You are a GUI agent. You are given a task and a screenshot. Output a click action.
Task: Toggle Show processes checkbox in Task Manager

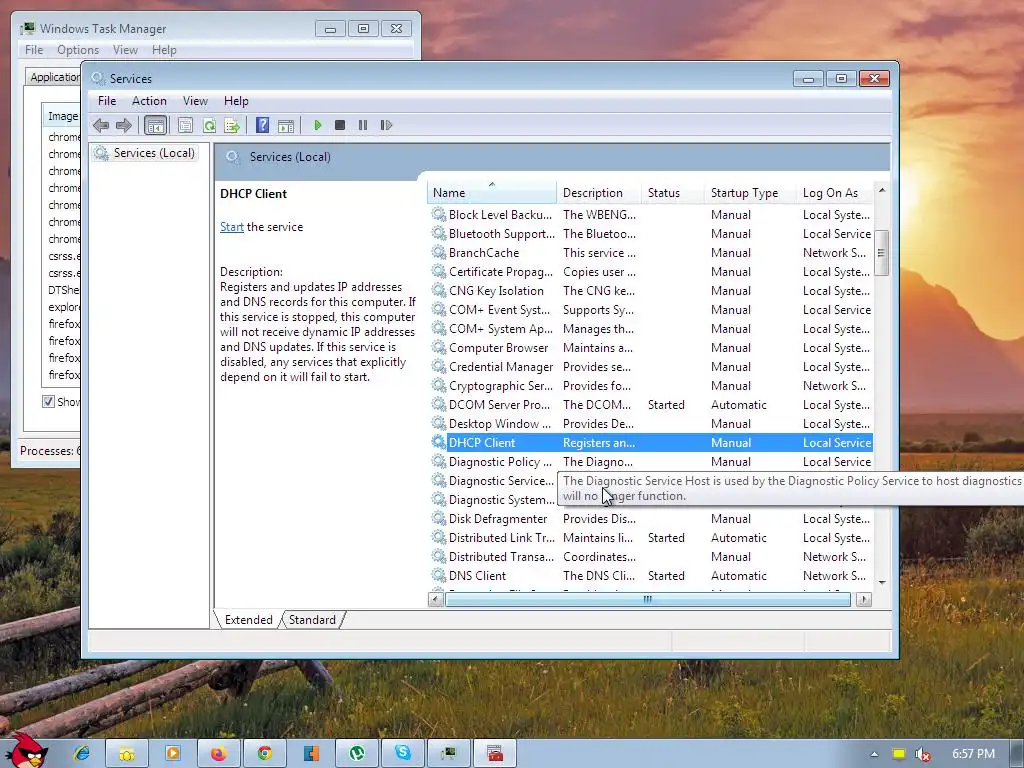48,401
